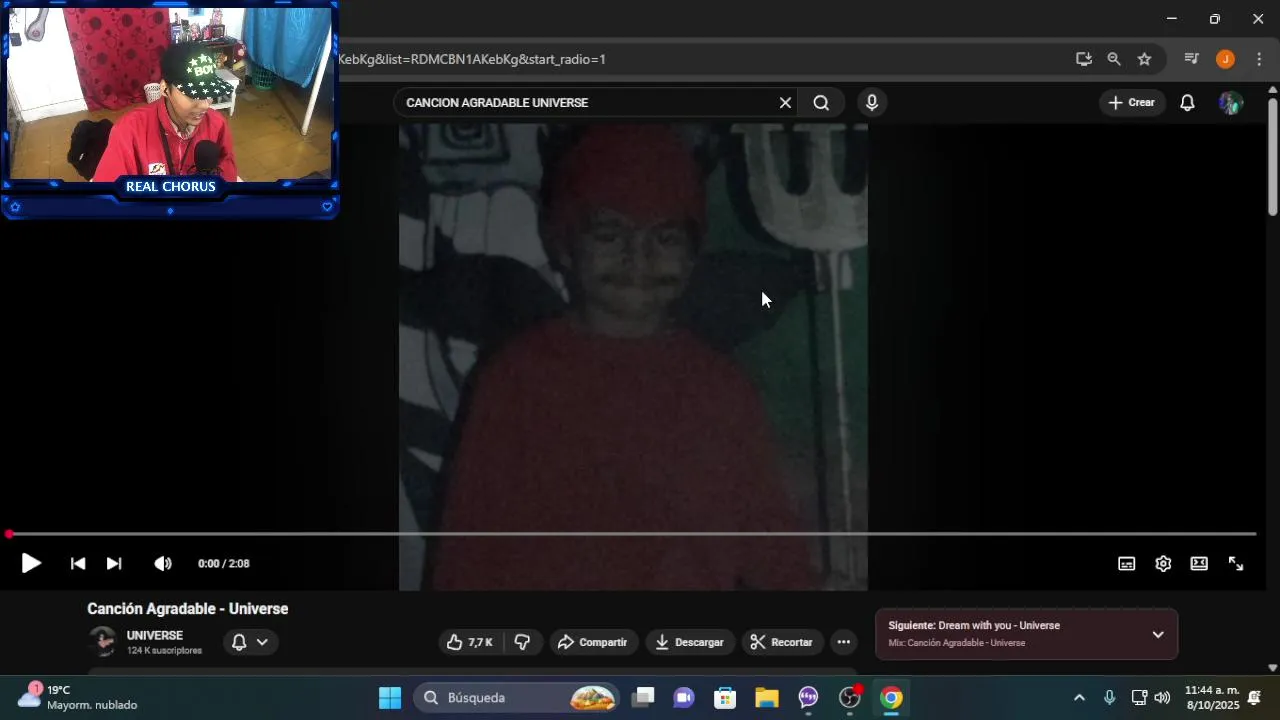Open Chrome zoom indicator

(1113, 59)
